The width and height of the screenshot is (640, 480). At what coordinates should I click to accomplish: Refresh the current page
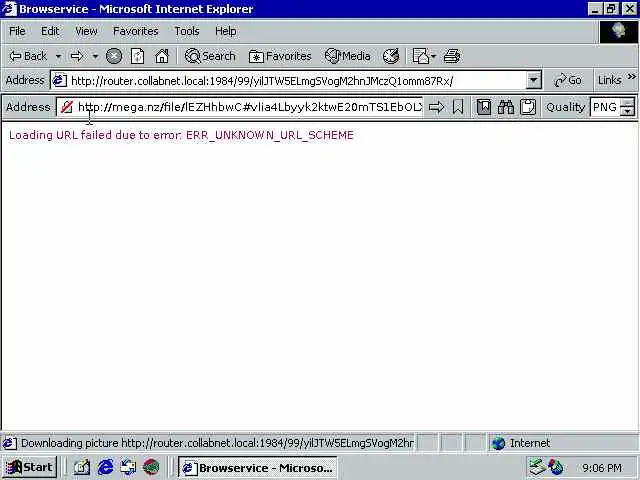coord(138,56)
